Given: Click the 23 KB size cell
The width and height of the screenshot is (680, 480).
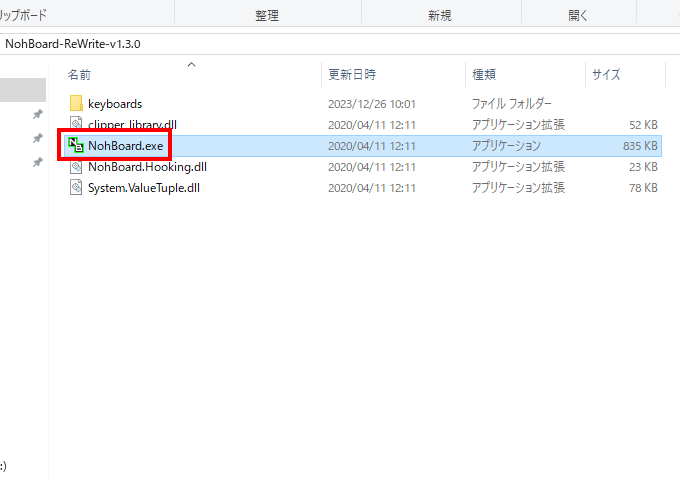Looking at the screenshot, I should 643,167.
